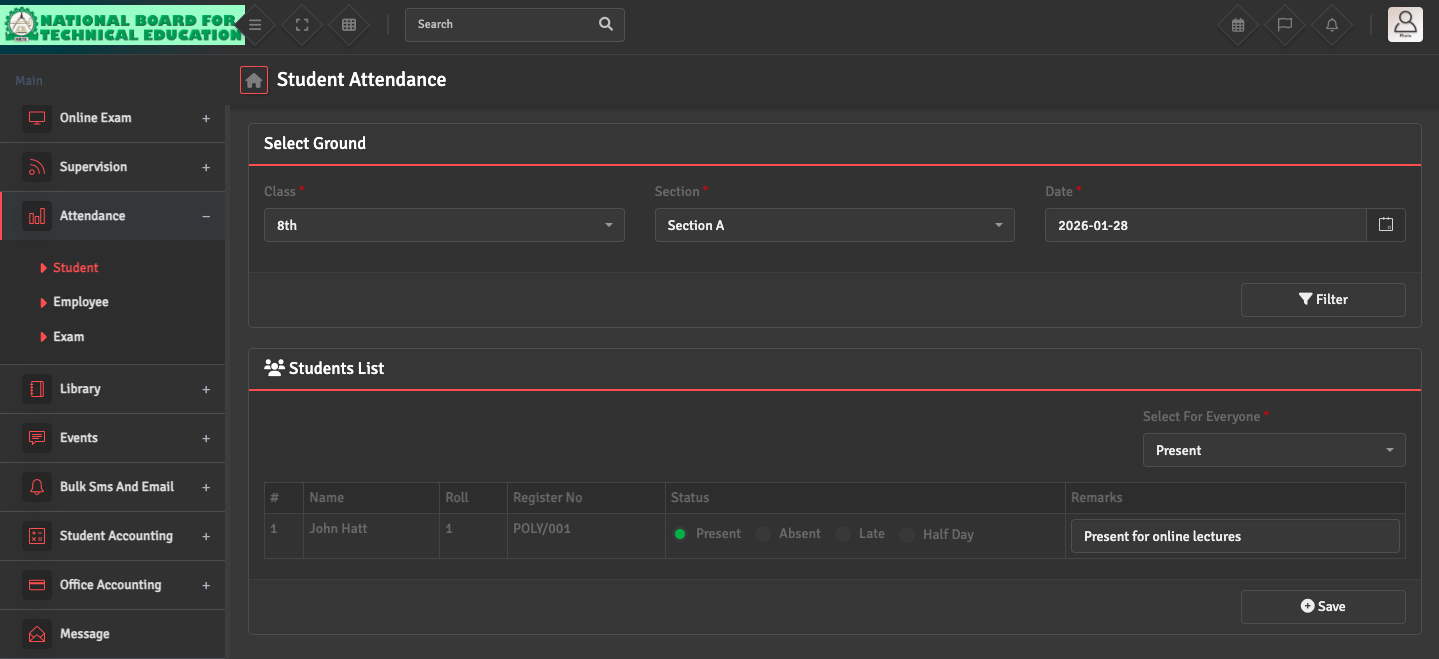Toggle fullscreen mode icon in top bar

pyautogui.click(x=302, y=25)
